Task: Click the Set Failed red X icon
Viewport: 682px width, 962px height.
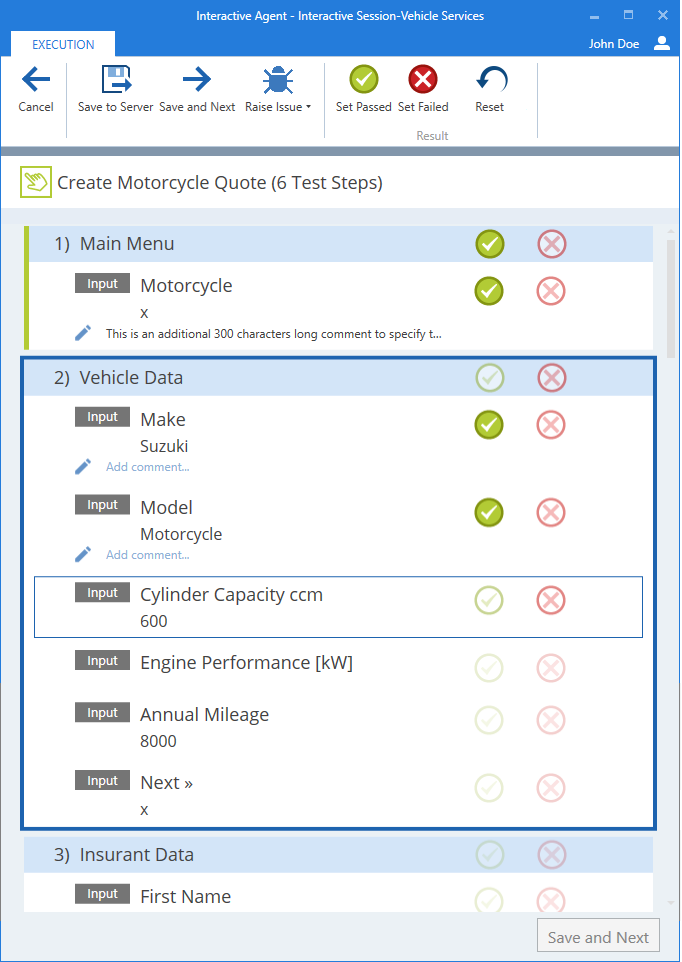Action: tap(423, 80)
